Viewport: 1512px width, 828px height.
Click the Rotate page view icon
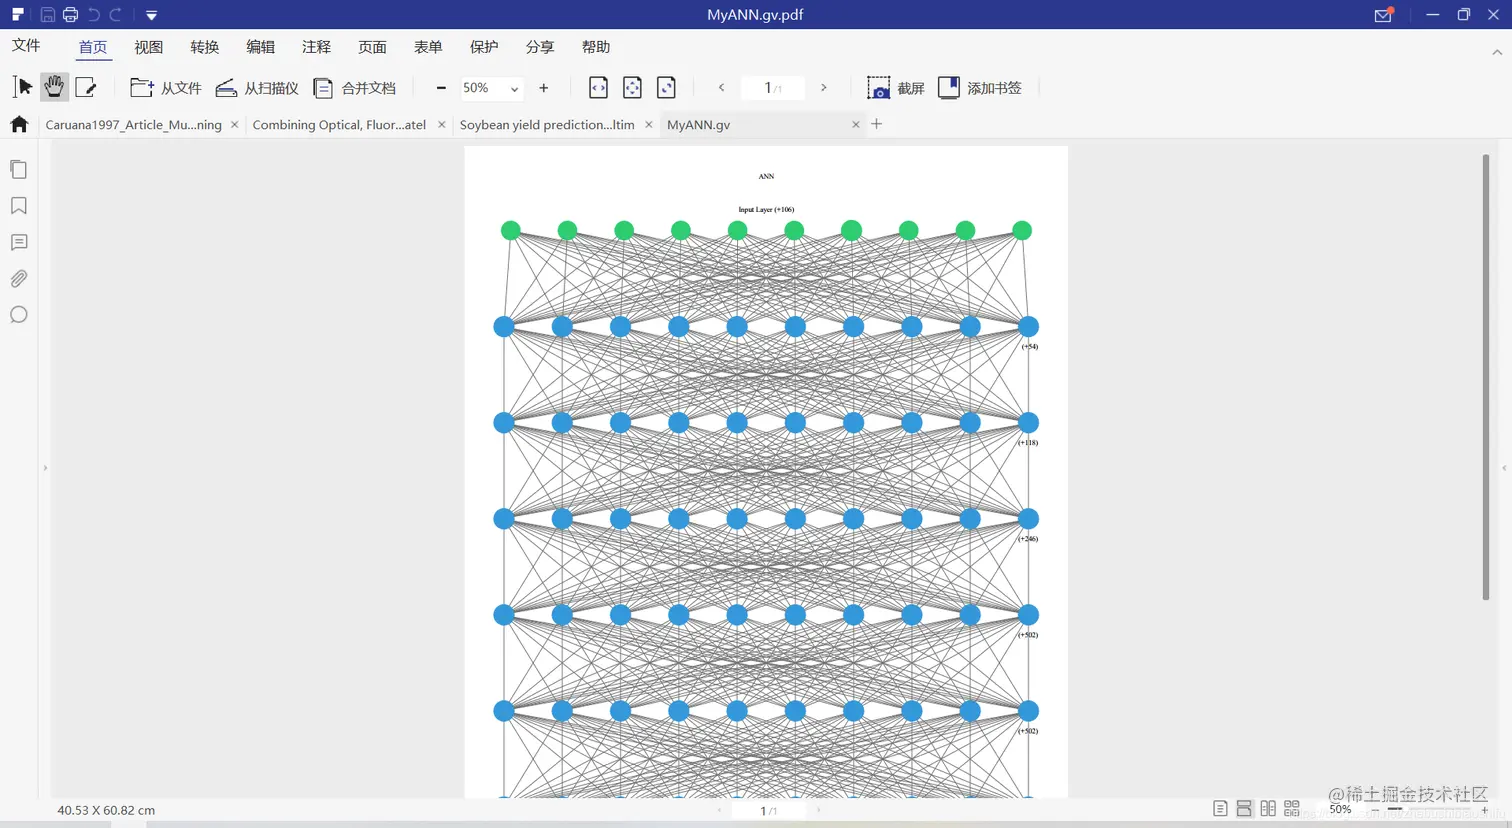pos(666,88)
